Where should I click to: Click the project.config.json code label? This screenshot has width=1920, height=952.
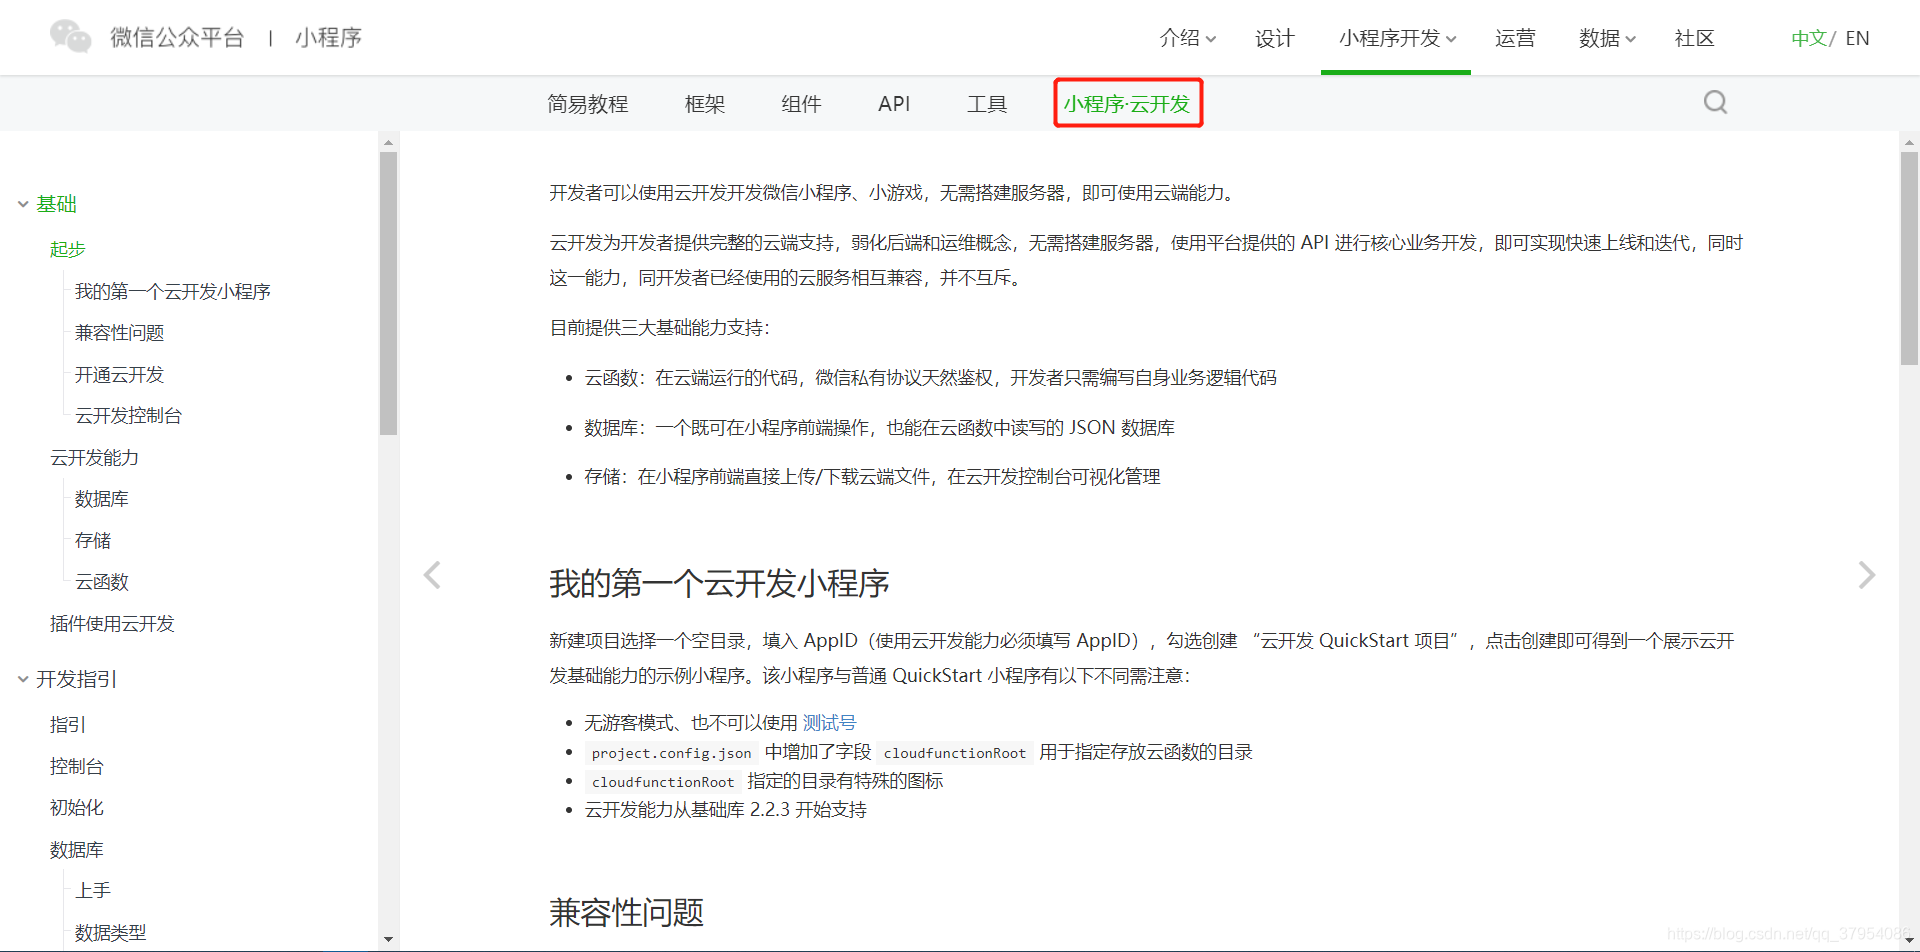(671, 753)
